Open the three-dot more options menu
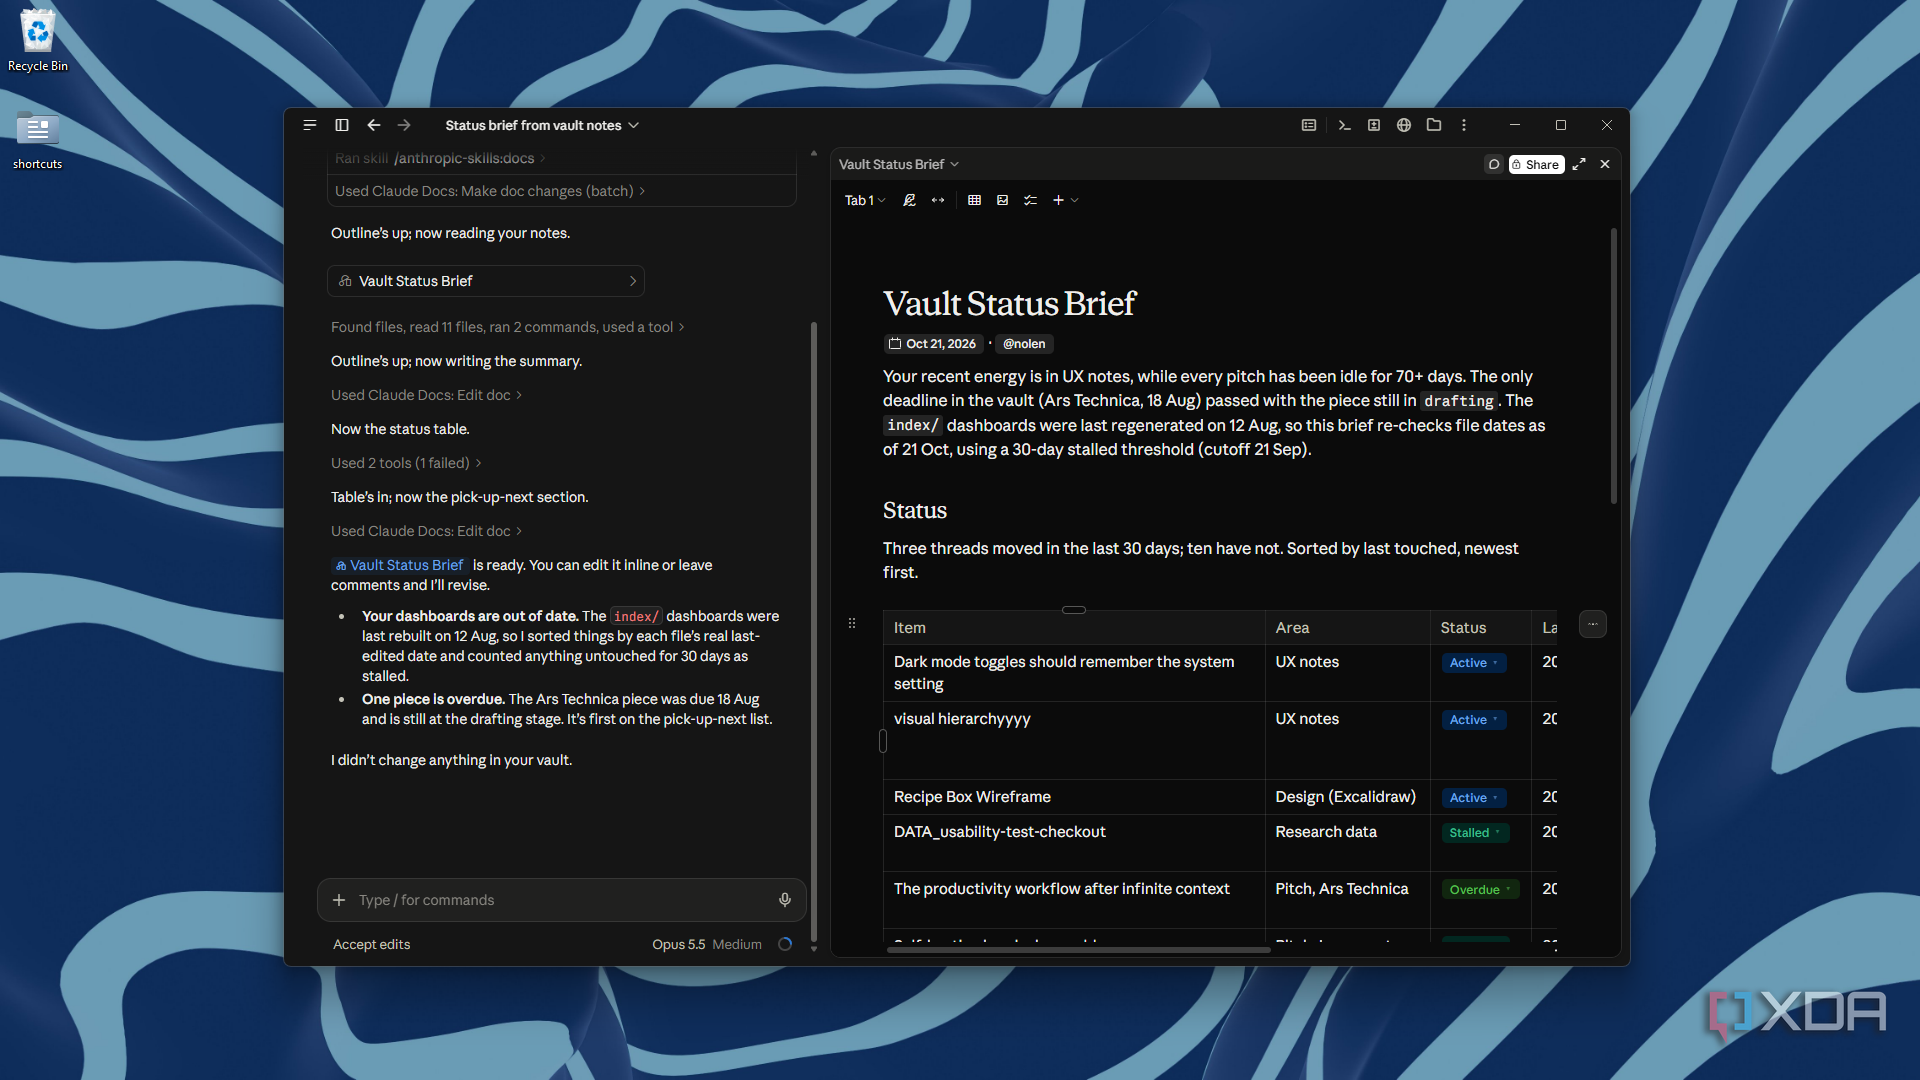This screenshot has height=1080, width=1920. click(x=1464, y=125)
